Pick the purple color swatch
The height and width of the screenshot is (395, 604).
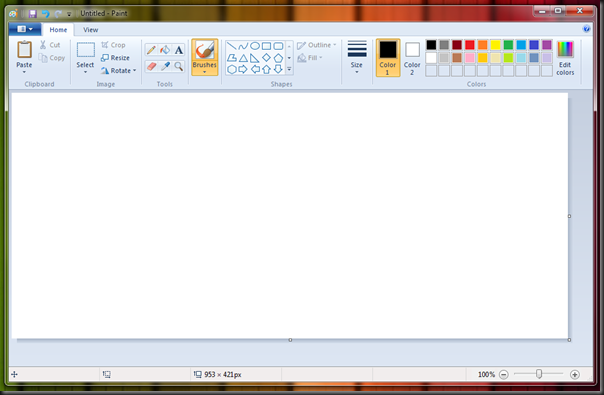547,45
